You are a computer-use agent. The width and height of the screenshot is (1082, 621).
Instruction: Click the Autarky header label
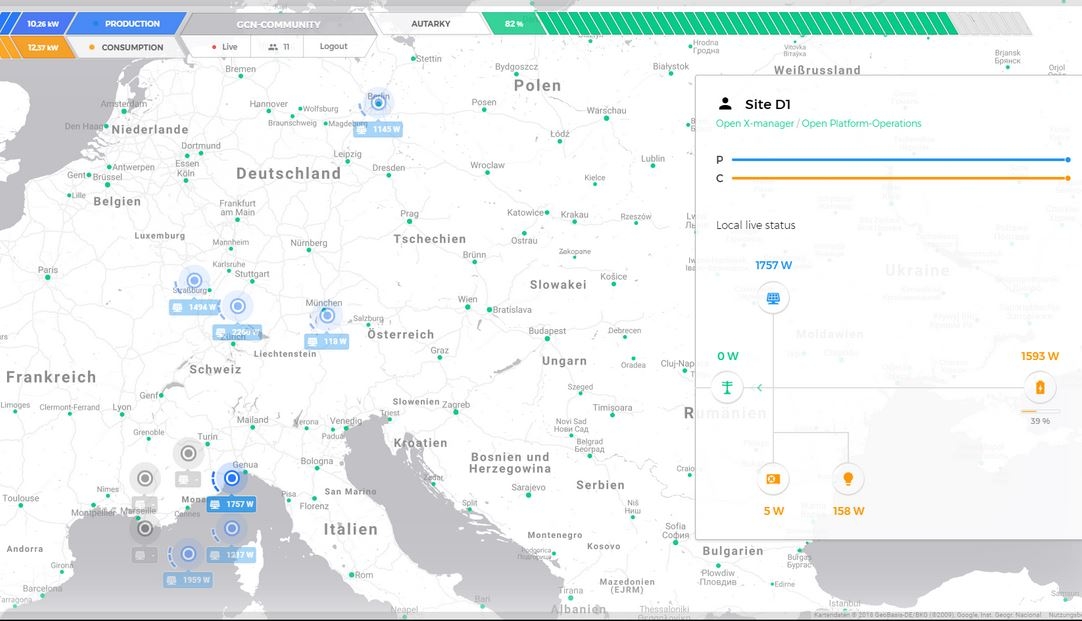coord(431,23)
